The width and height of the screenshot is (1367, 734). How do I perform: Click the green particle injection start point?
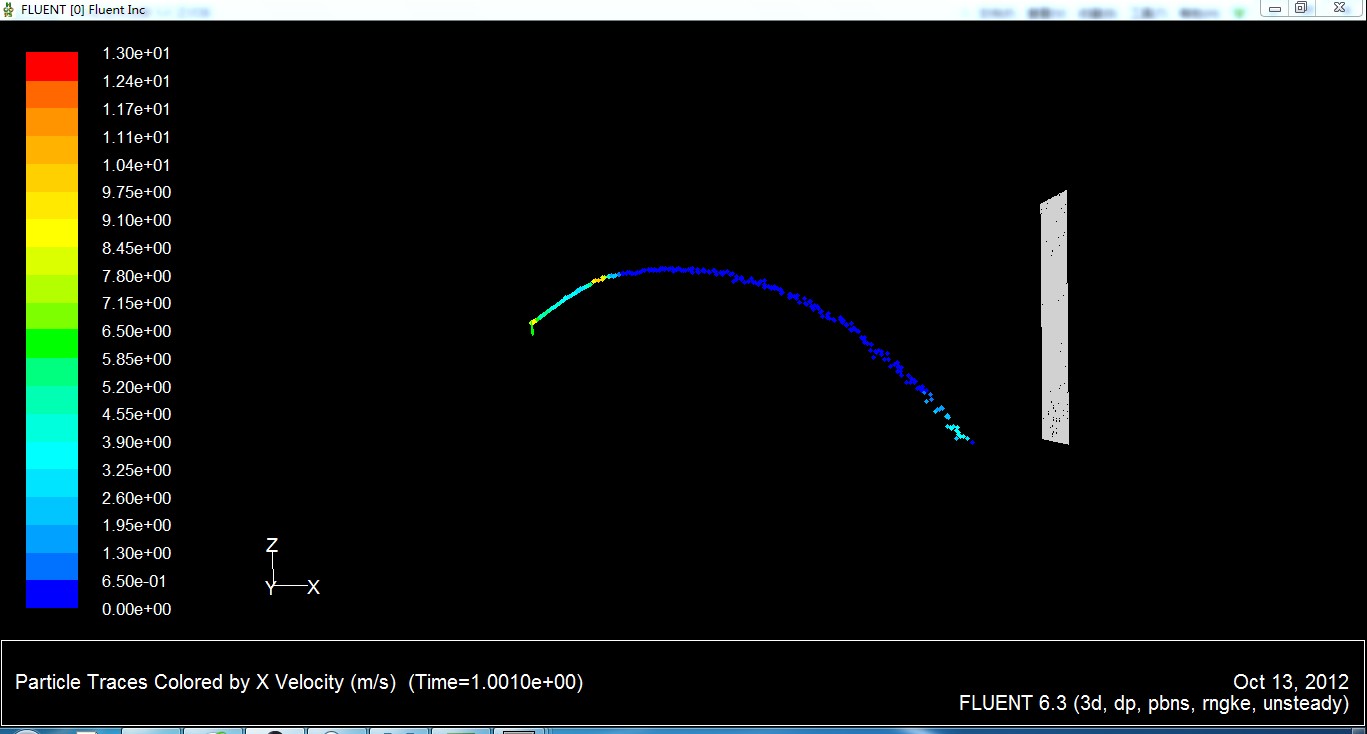click(x=532, y=323)
